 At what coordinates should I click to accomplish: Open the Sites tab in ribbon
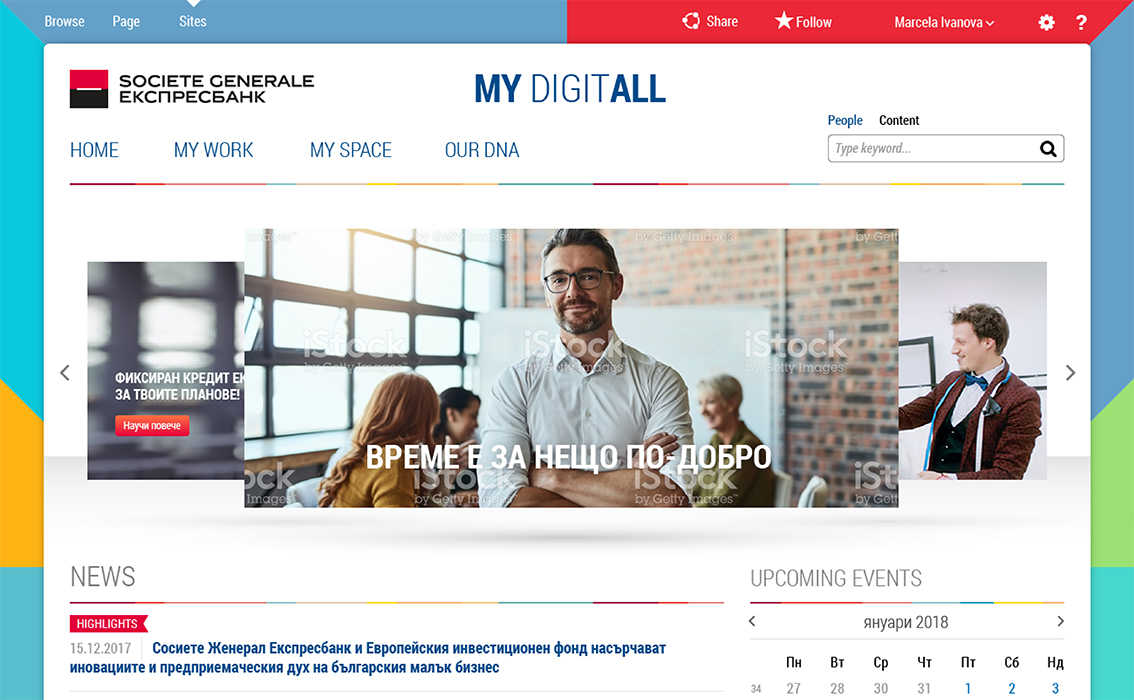tap(192, 22)
